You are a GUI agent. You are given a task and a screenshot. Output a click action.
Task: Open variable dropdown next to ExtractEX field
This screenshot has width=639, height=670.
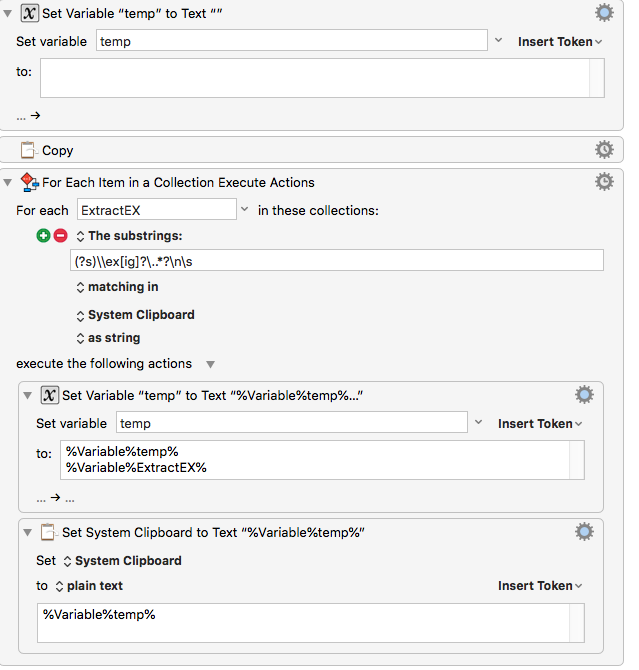point(244,209)
